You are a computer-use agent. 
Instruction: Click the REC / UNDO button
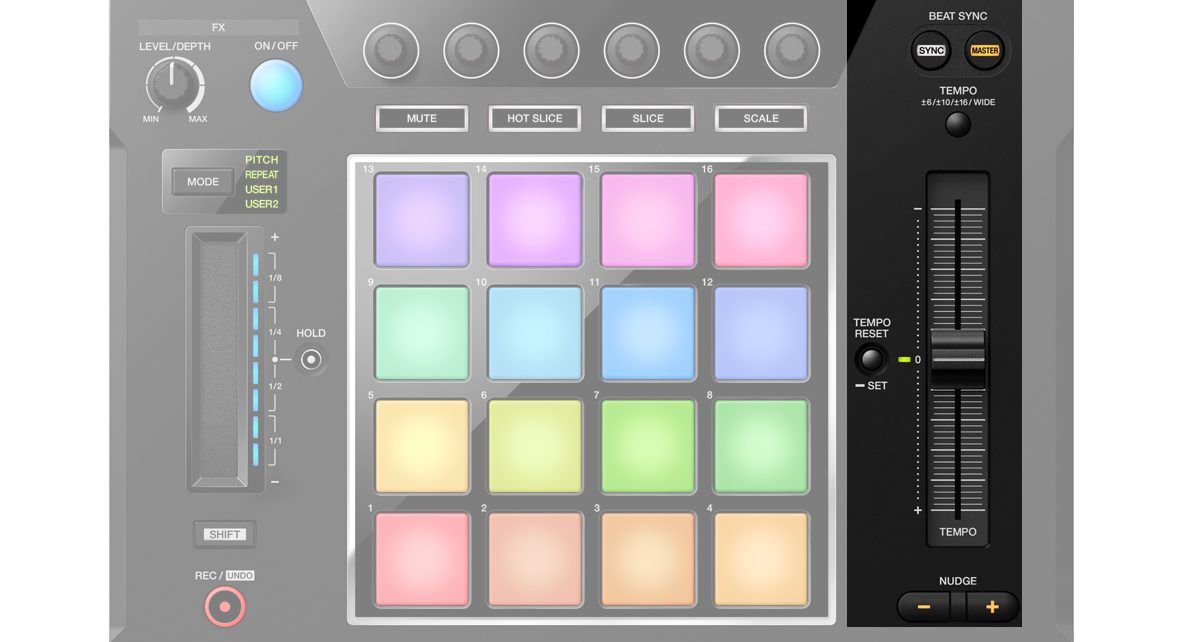[224, 606]
